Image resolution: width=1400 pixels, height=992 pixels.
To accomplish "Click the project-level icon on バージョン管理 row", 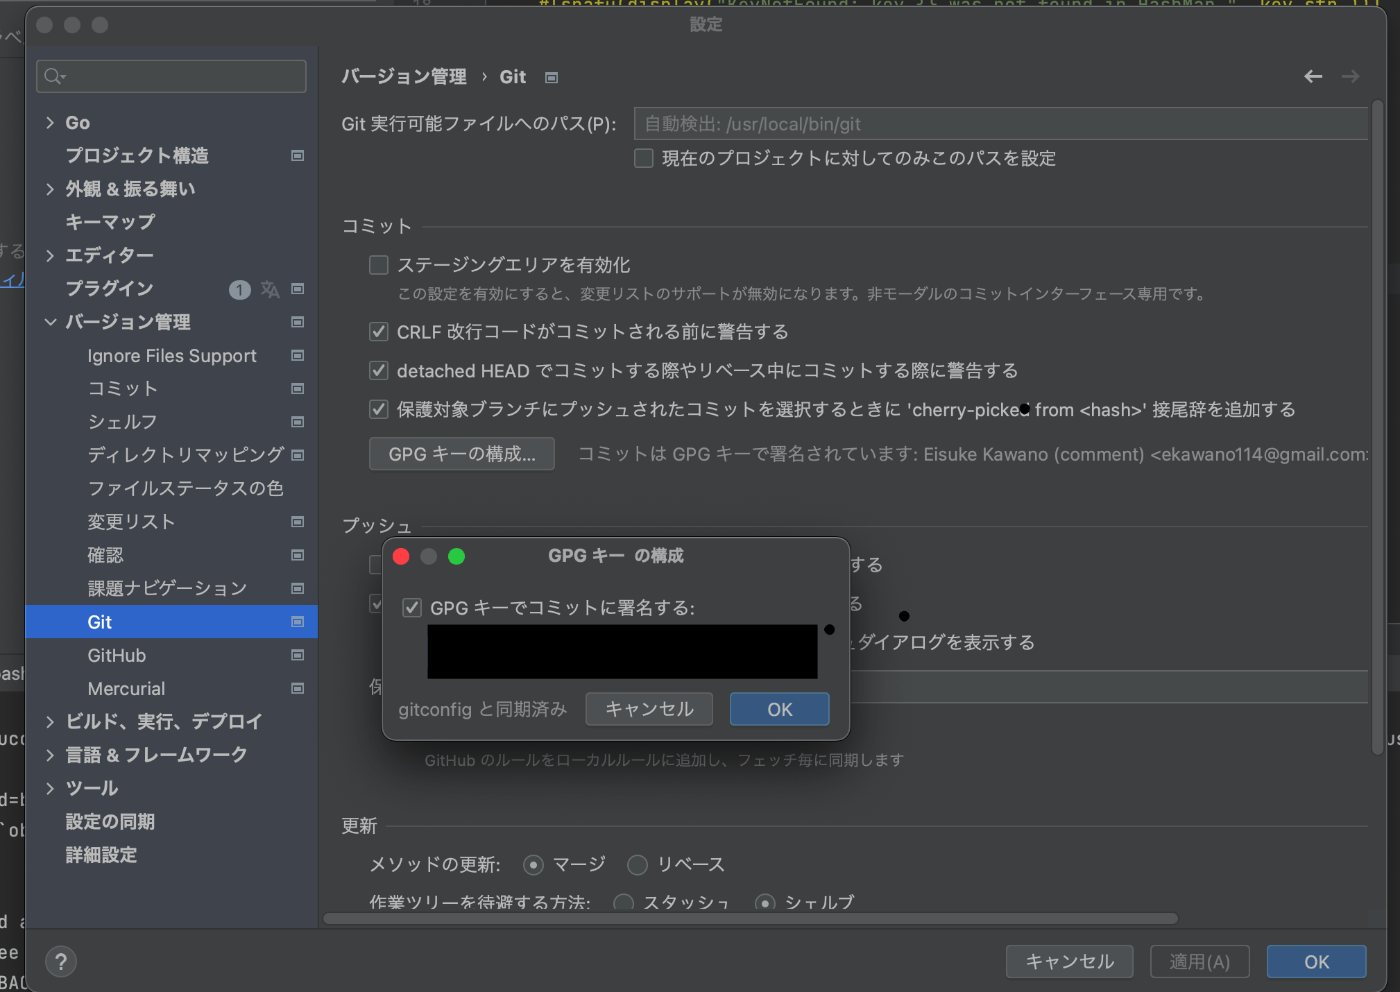I will pyautogui.click(x=297, y=322).
